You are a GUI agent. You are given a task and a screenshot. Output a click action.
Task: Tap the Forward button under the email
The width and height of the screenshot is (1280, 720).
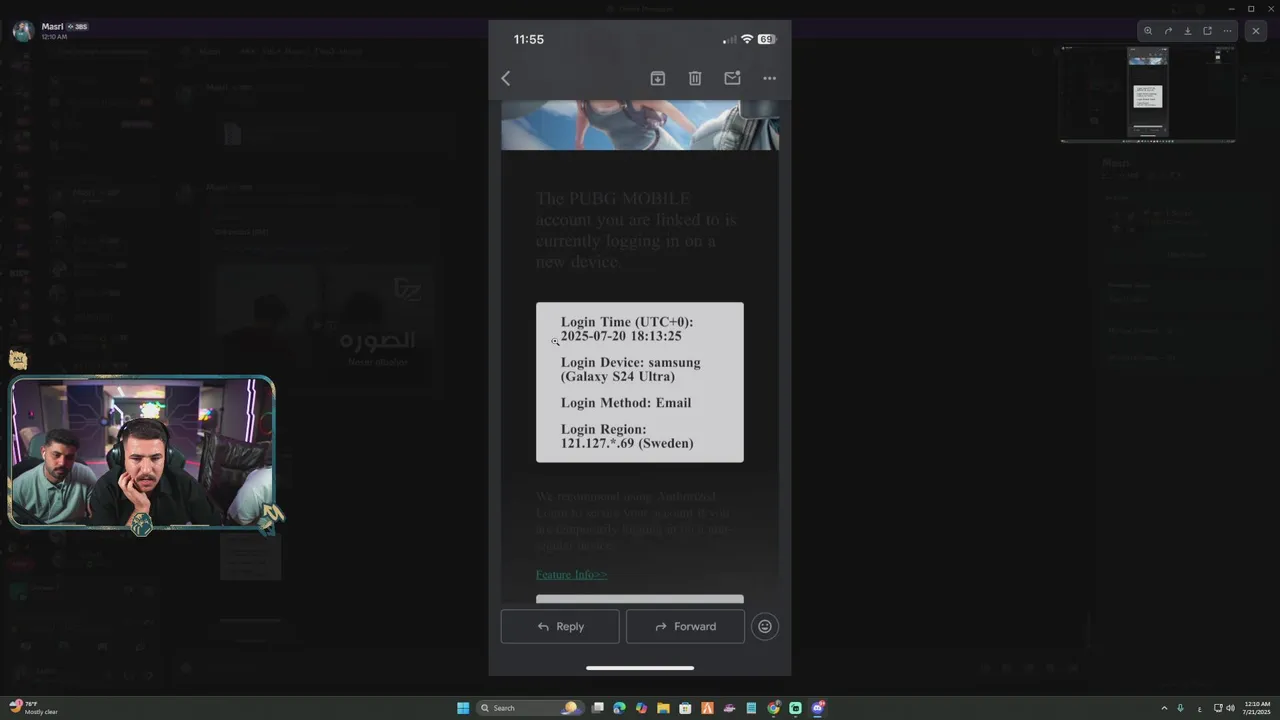685,626
